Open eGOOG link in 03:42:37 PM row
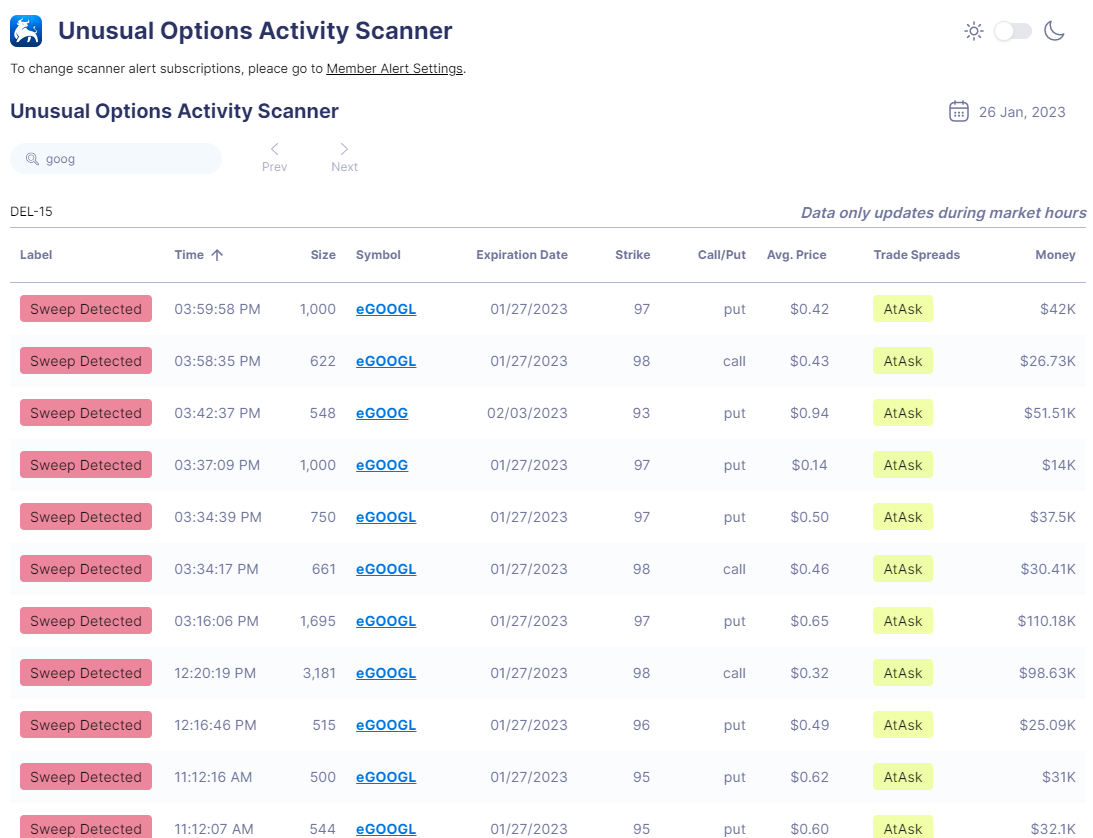Viewport: 1093px width, 838px height. point(382,413)
